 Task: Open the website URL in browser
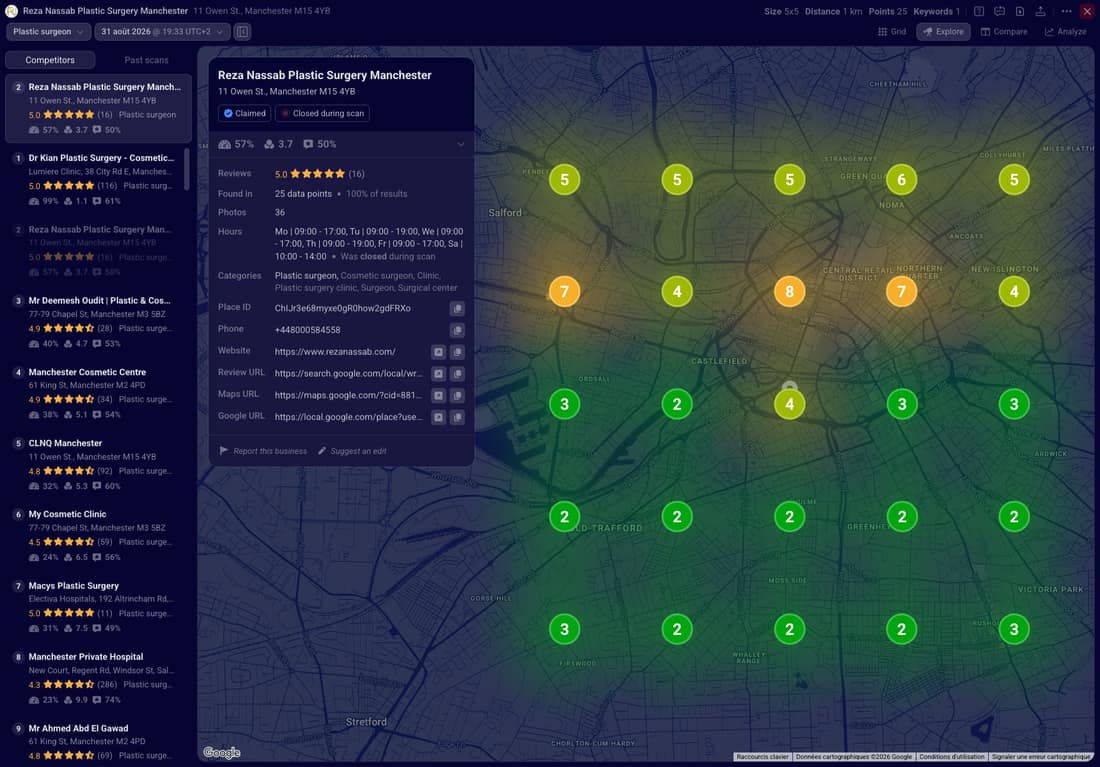438,352
